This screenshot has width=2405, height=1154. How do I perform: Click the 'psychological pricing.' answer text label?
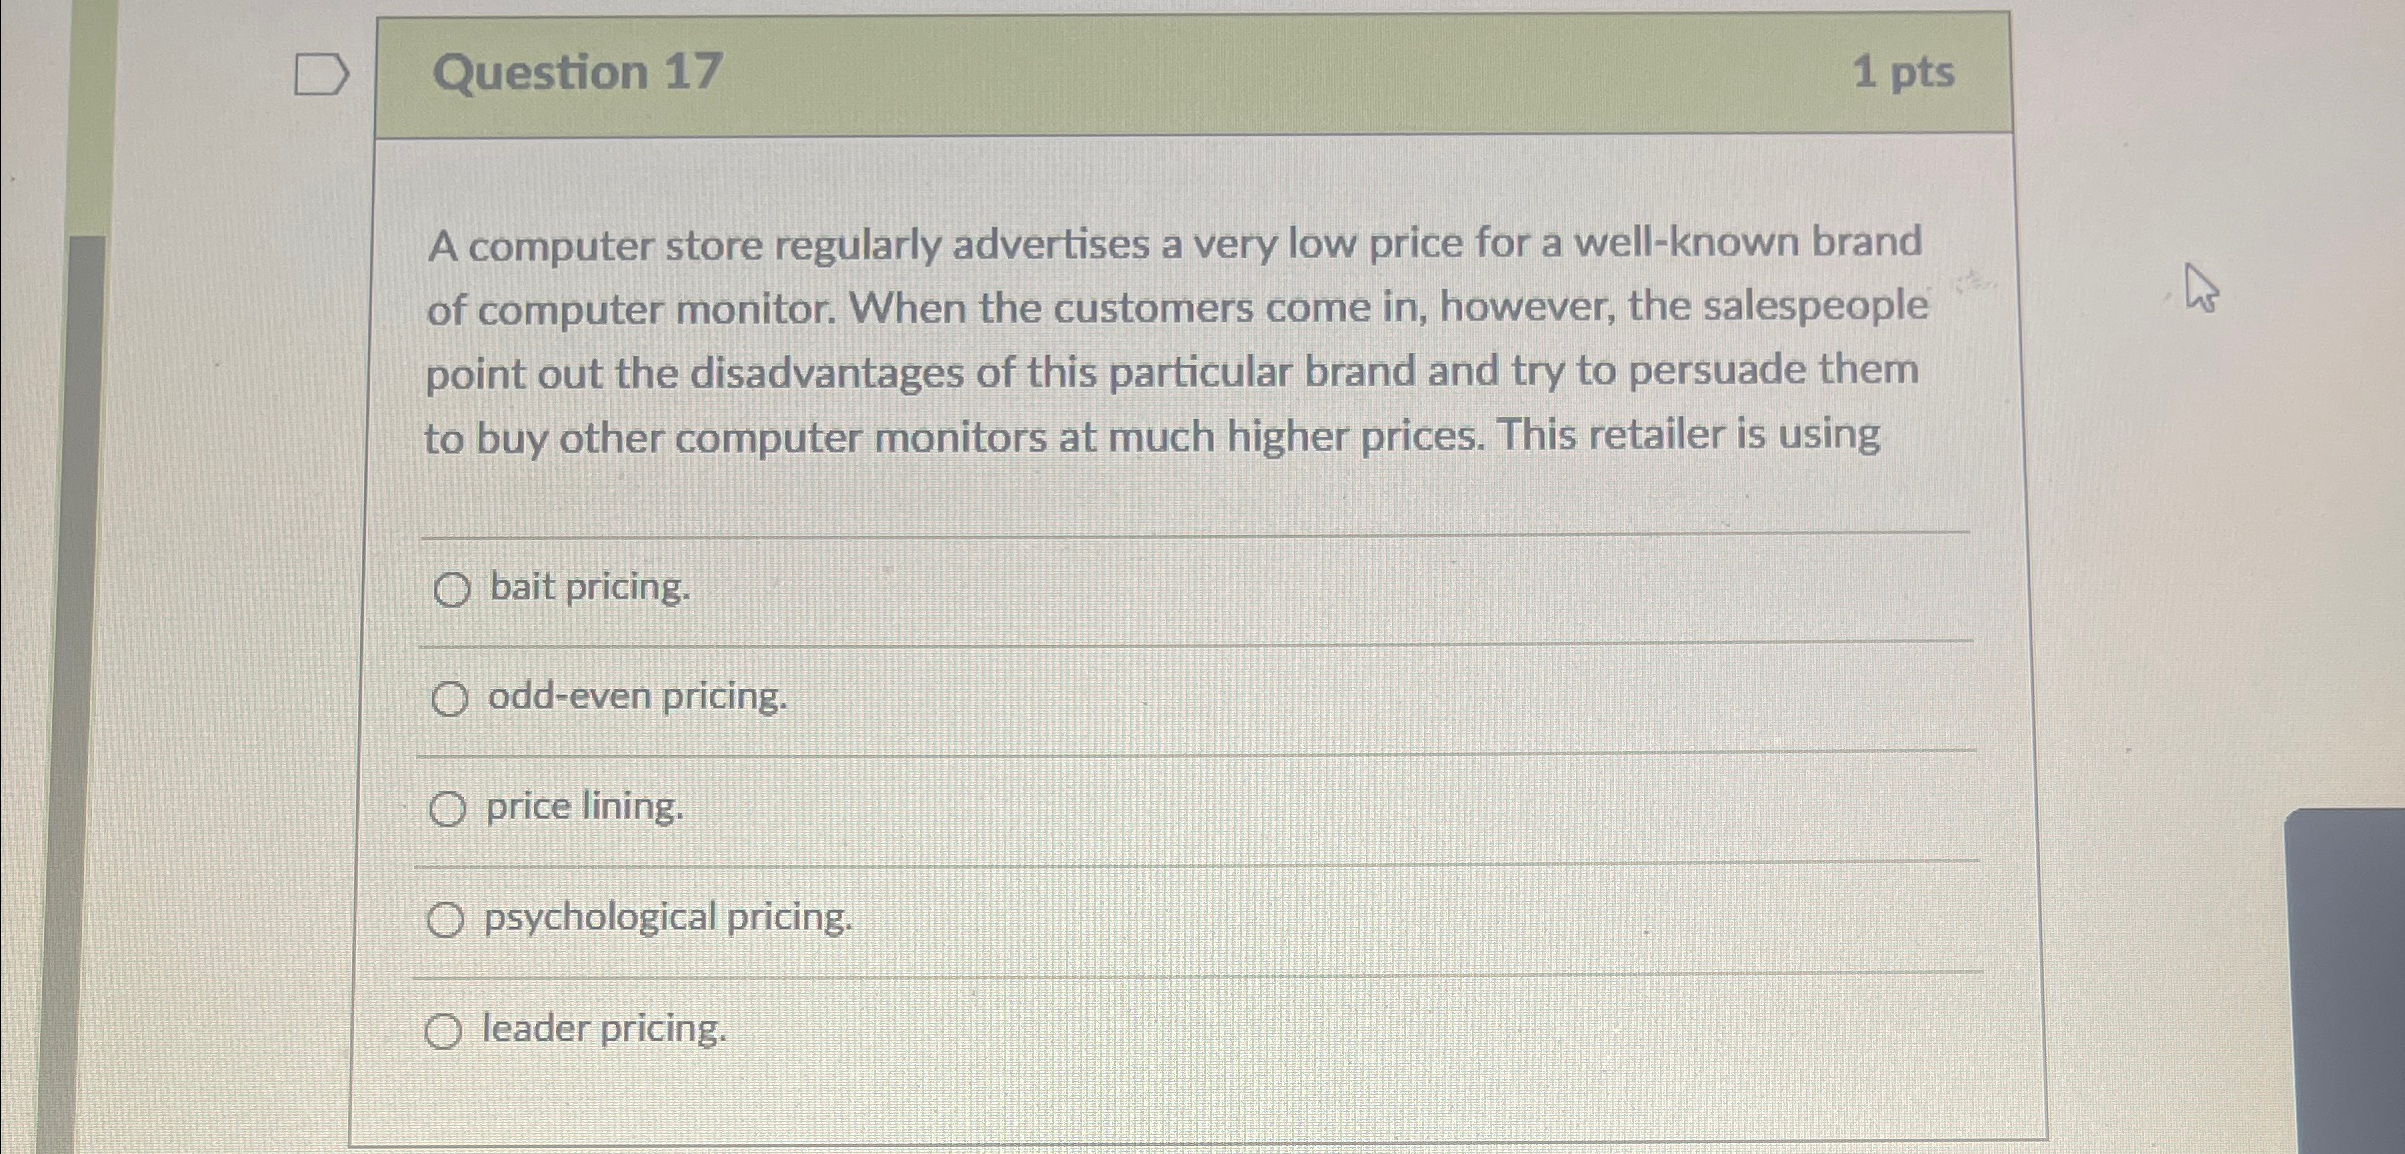pyautogui.click(x=666, y=920)
